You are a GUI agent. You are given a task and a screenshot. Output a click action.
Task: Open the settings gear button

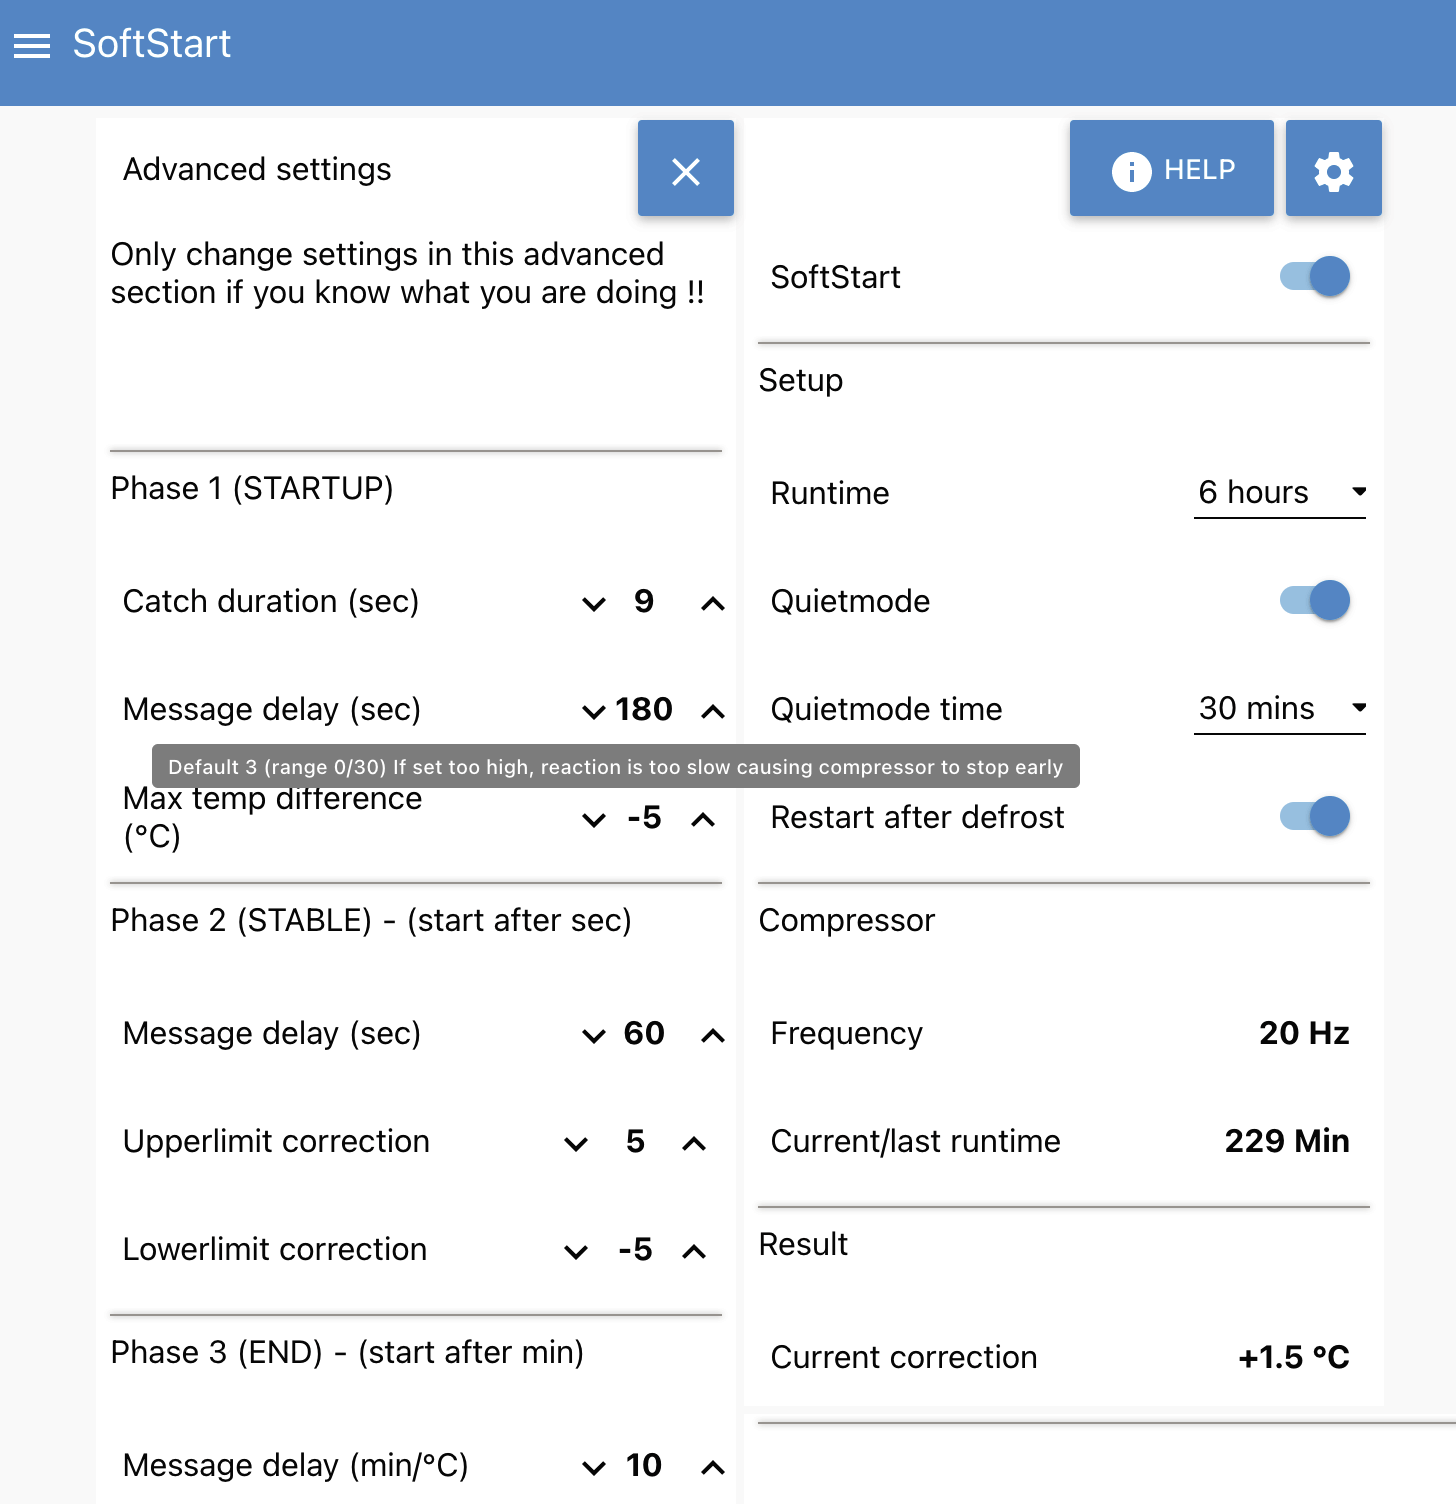click(x=1333, y=171)
